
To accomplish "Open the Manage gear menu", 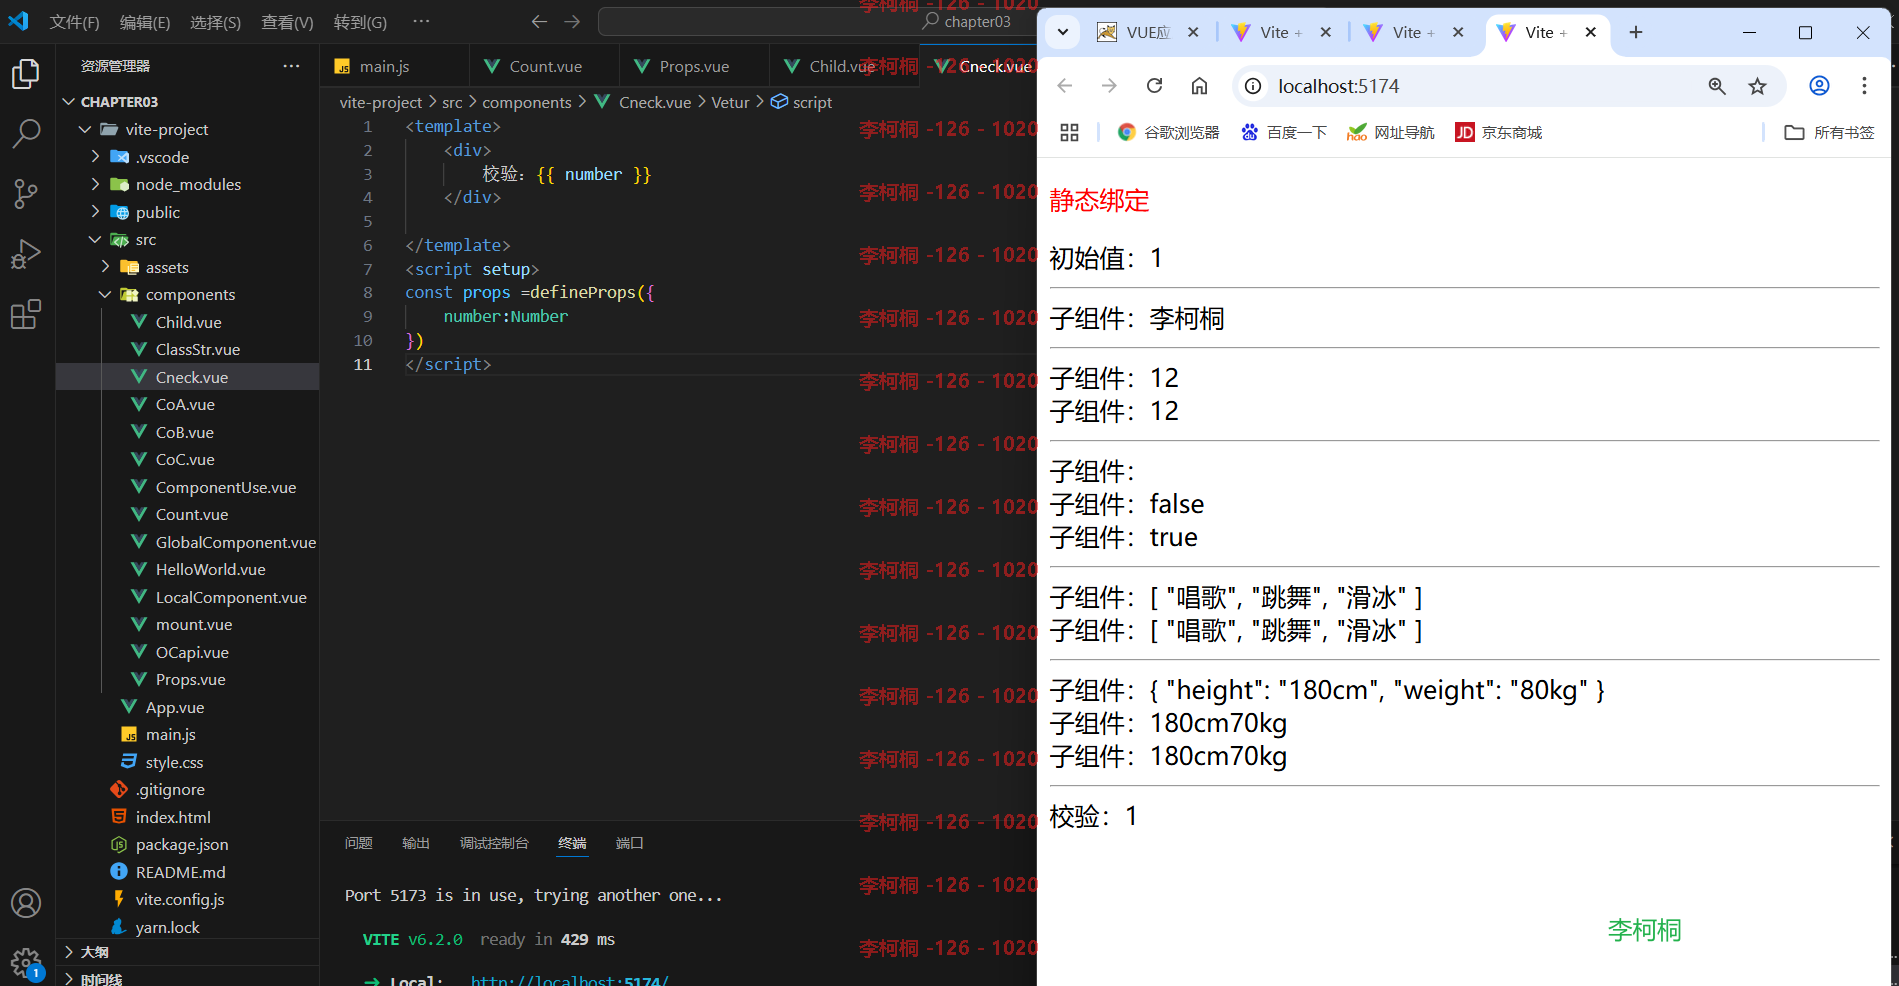I will (26, 964).
